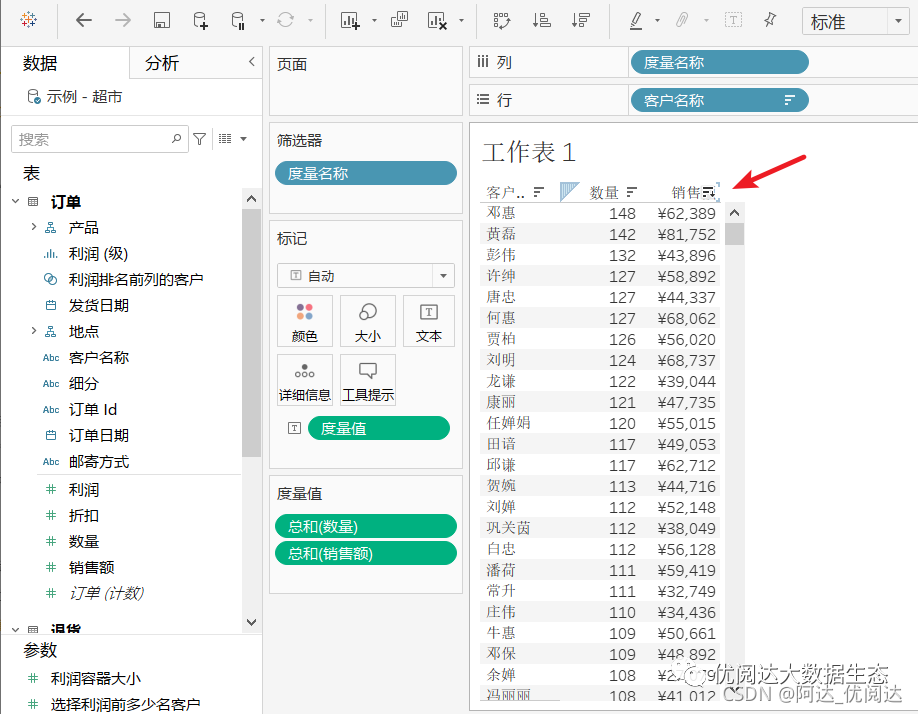The image size is (918, 714).
Task: Click the magnifier search icon
Action: pyautogui.click(x=176, y=139)
